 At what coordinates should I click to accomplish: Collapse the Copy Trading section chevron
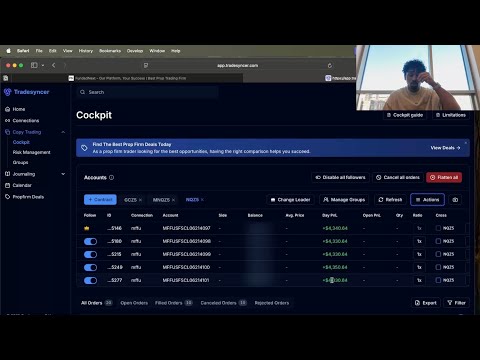[x=63, y=132]
